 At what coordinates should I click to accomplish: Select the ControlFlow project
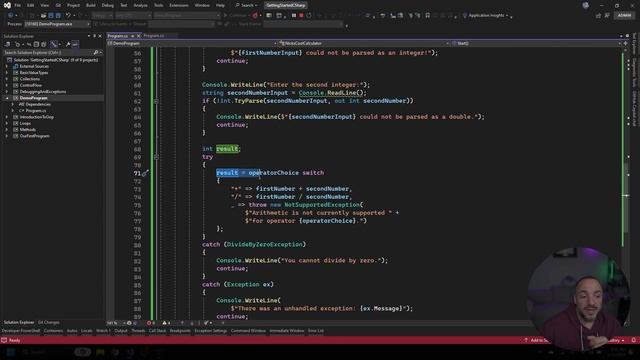[x=31, y=85]
